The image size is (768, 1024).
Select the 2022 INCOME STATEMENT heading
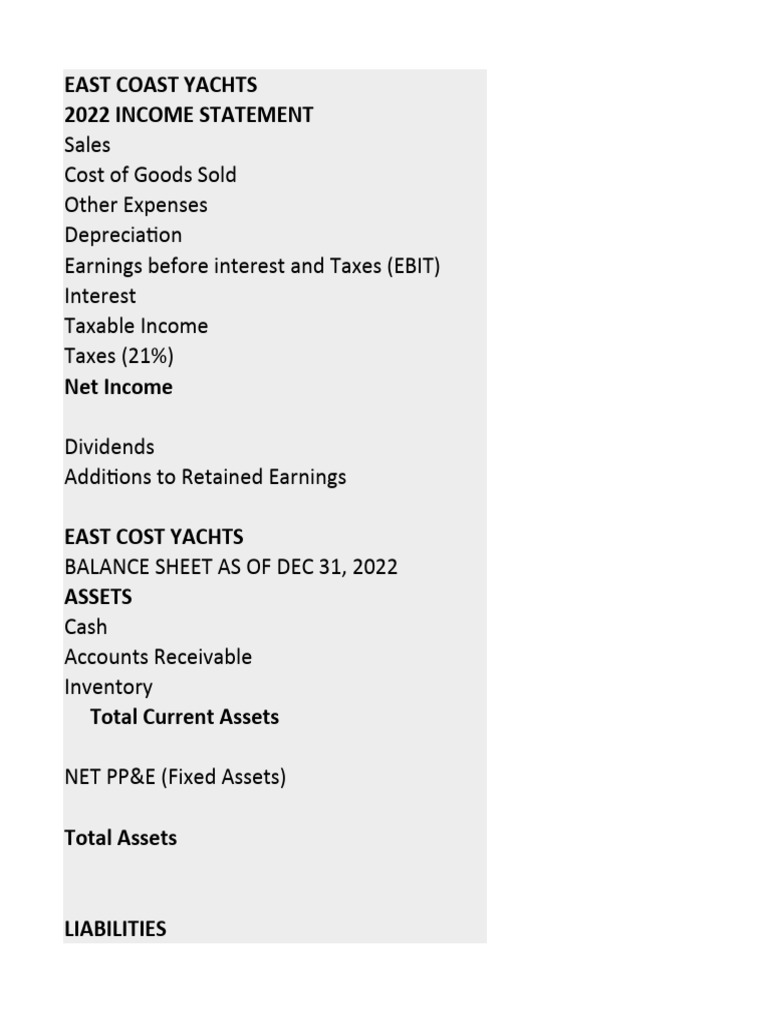(x=188, y=115)
